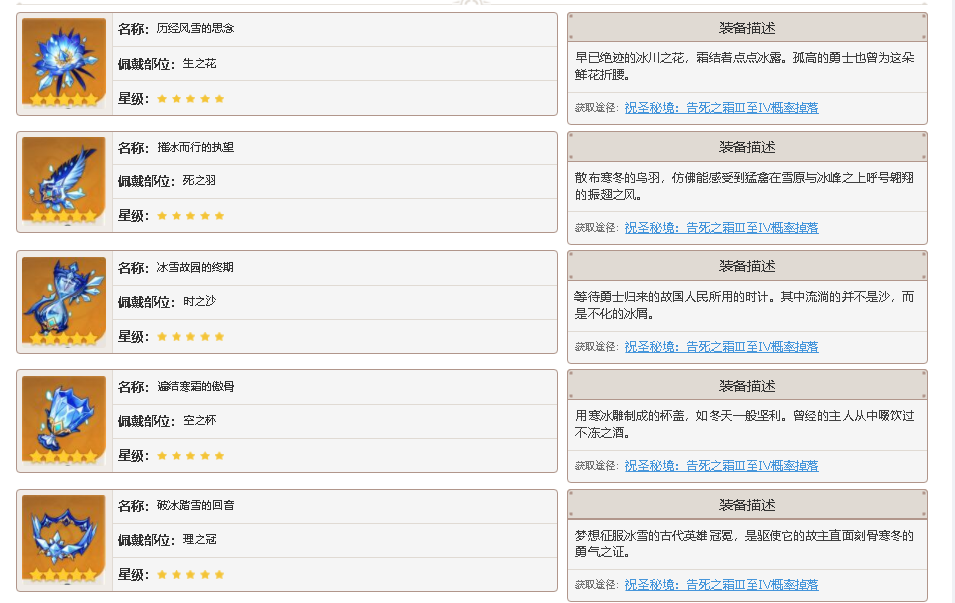Image resolution: width=955 pixels, height=603 pixels.
Task: Click the blue flower artifact icon
Action: [x=64, y=63]
